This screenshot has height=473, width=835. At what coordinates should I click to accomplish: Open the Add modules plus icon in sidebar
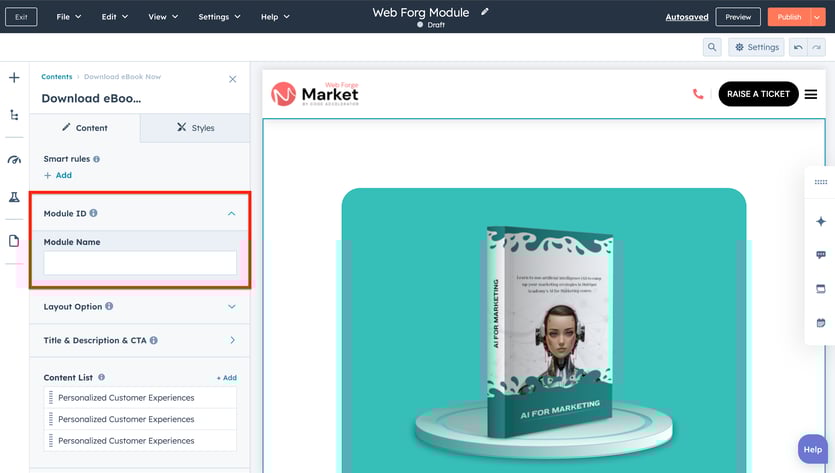click(x=14, y=77)
